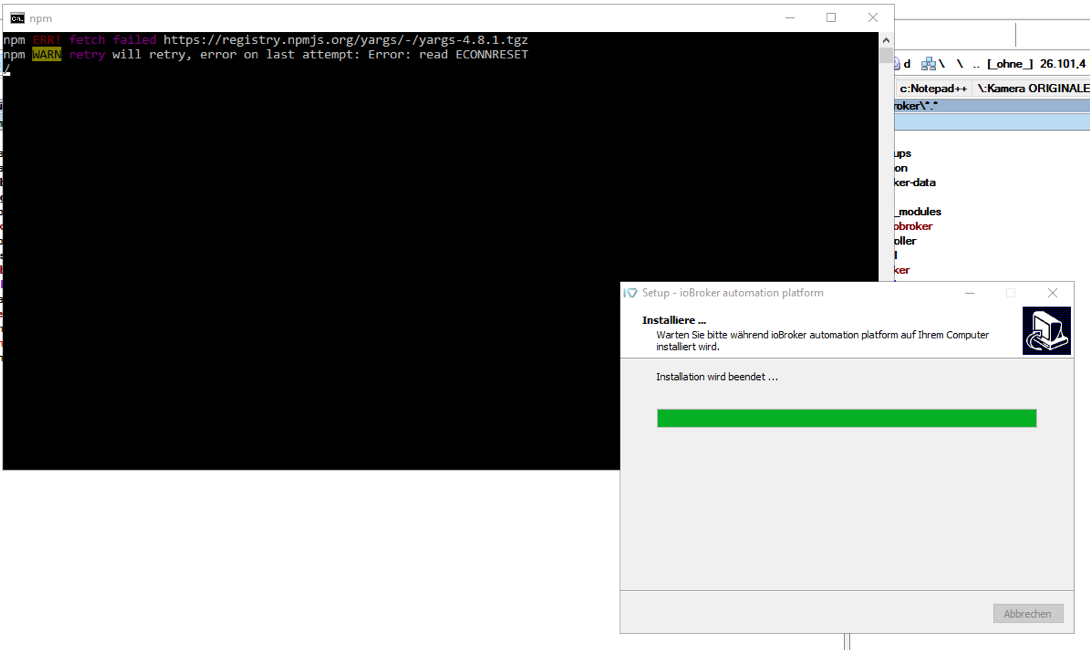Click the path bar ending in 'roker\*.*'
Viewport: 1090px width, 650px height.
pos(992,106)
